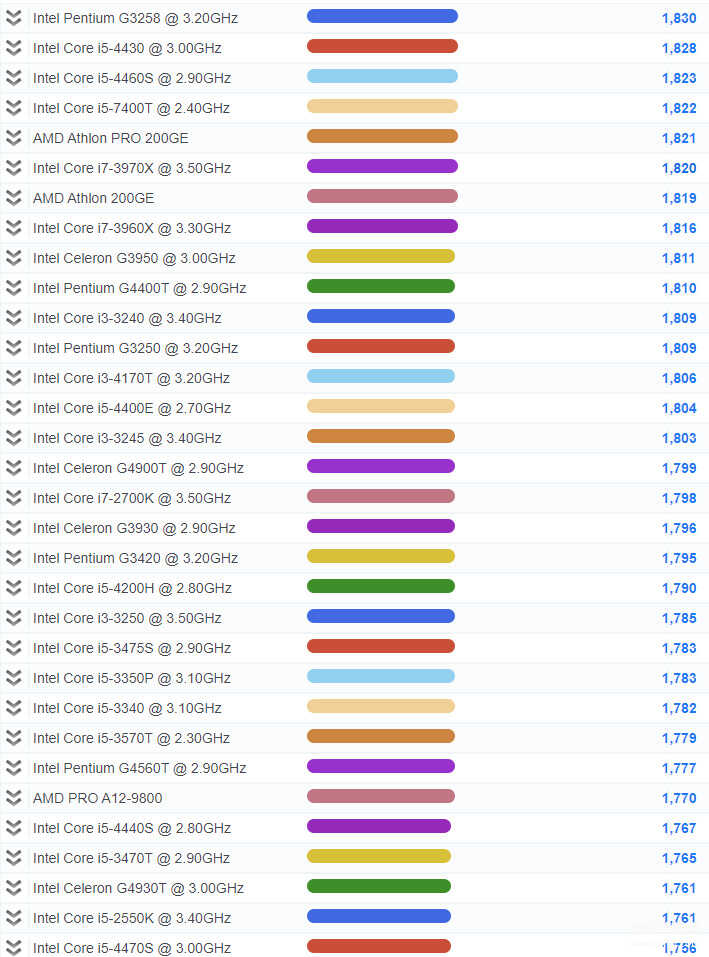The height and width of the screenshot is (957, 709).
Task: Expand the Intel Core i7-2700K row chevron
Action: (13, 497)
